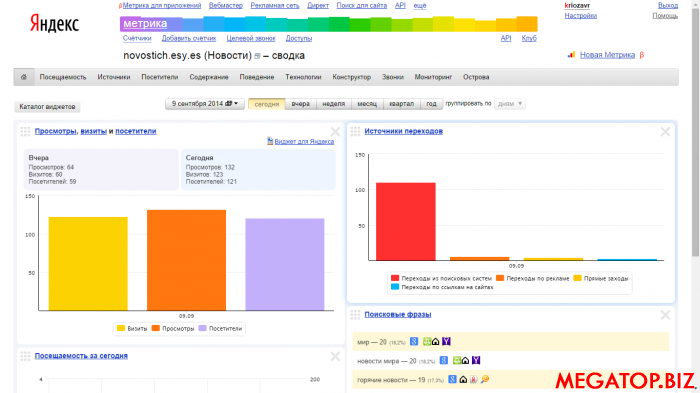This screenshot has height=393, width=700.
Task: Select the год period button
Action: pyautogui.click(x=431, y=104)
